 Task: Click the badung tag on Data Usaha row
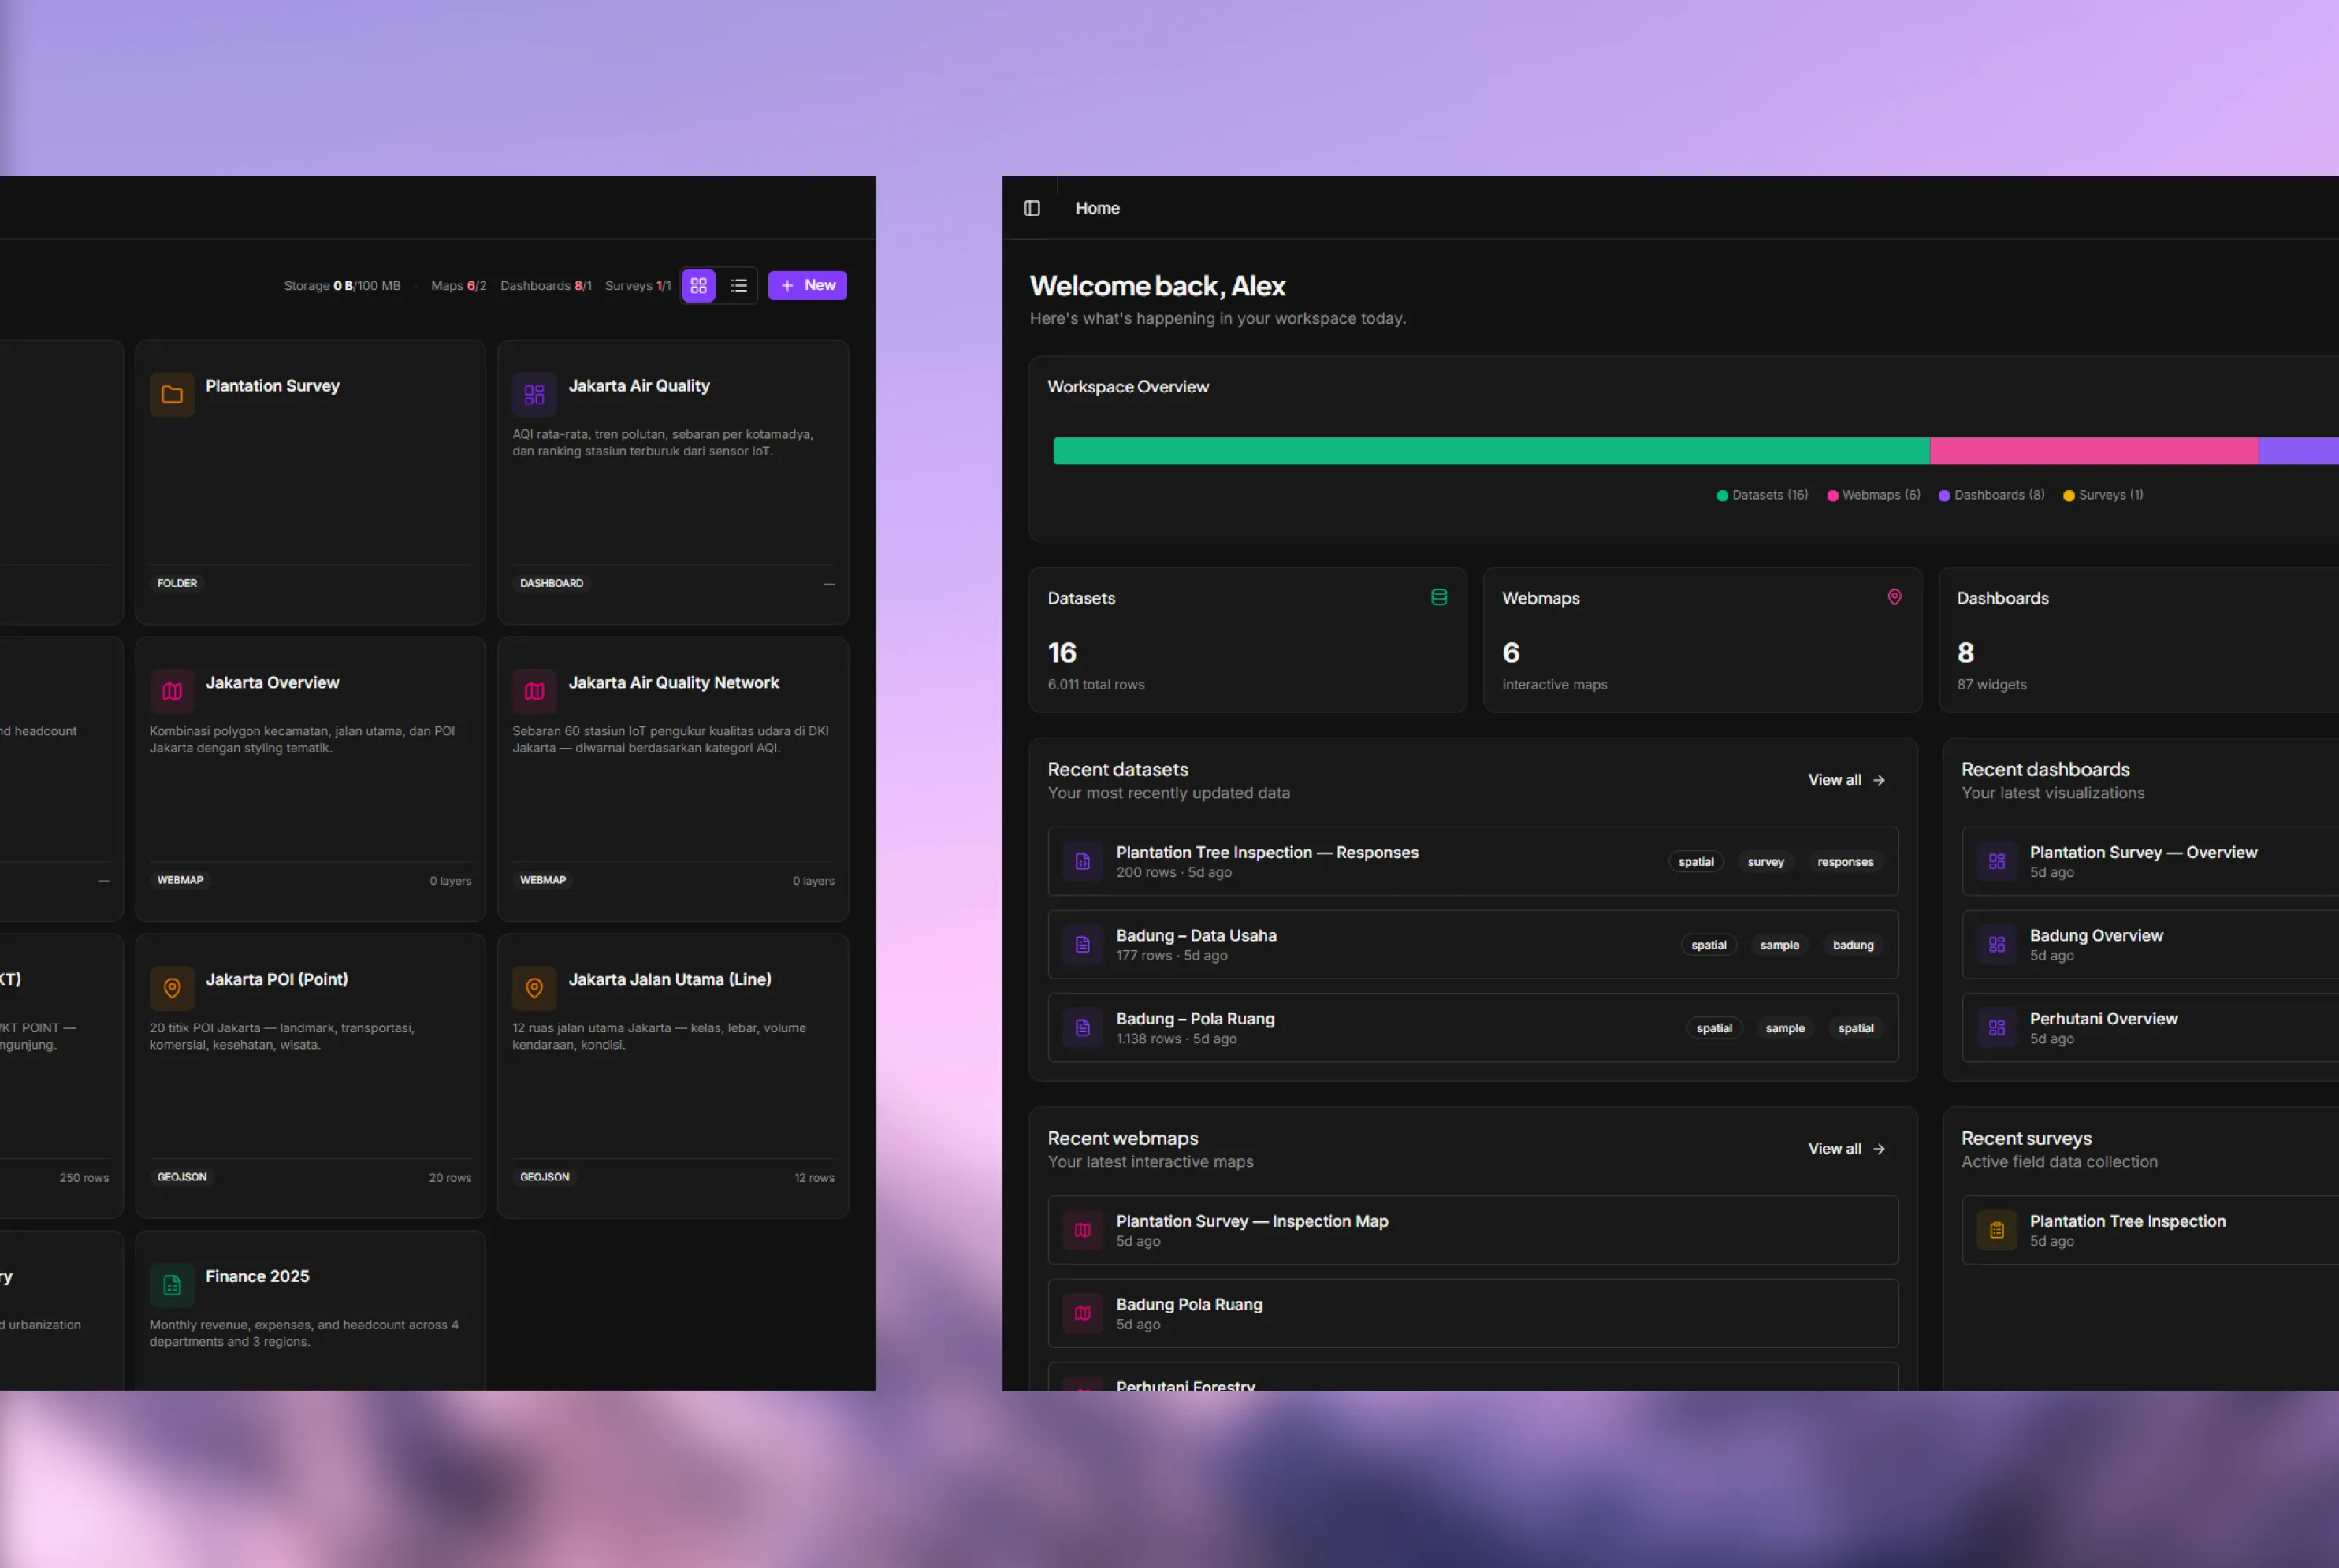click(x=1853, y=945)
